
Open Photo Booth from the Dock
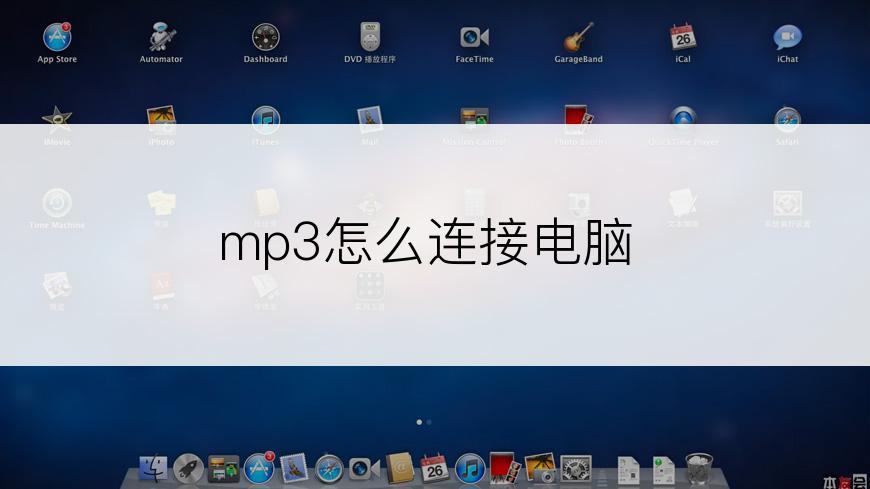pos(505,467)
